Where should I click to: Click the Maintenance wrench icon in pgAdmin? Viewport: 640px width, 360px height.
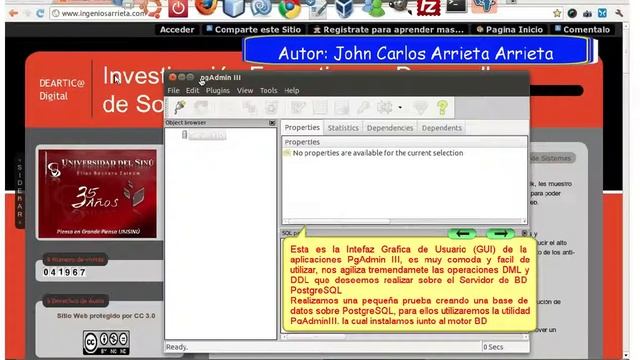(x=363, y=107)
